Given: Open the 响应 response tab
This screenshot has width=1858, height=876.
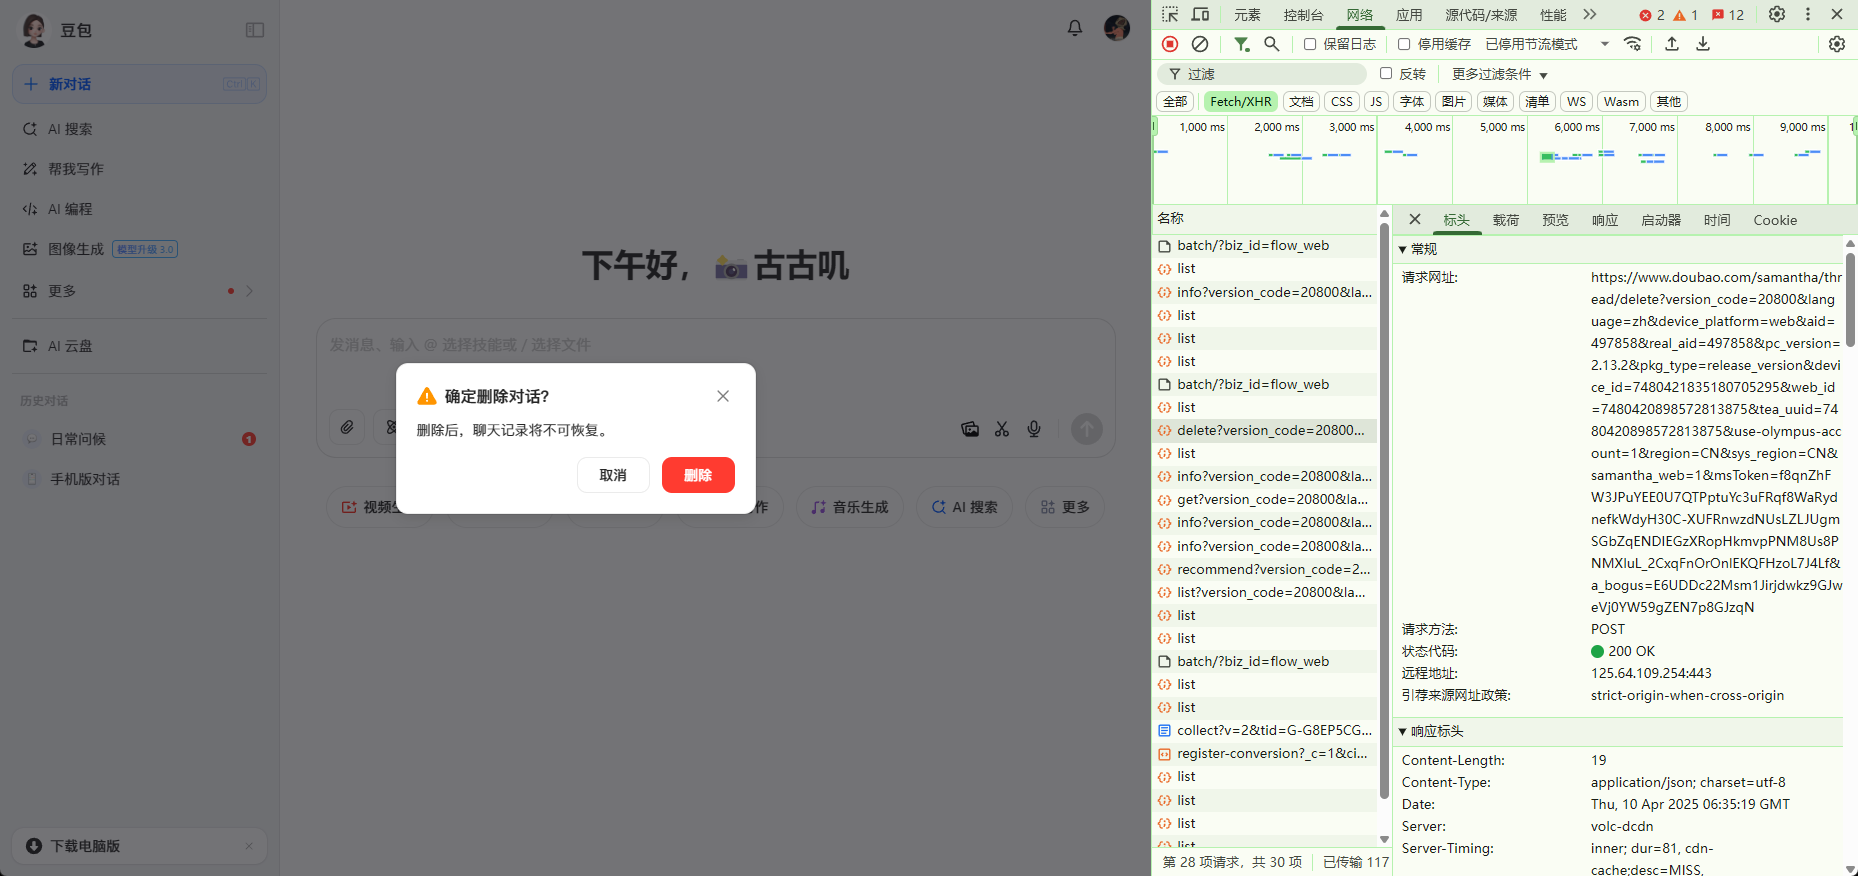Looking at the screenshot, I should tap(1605, 220).
